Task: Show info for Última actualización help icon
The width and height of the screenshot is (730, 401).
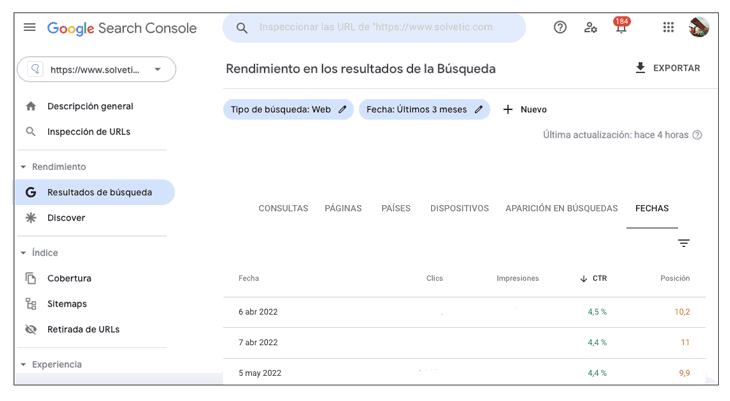Action: (x=697, y=135)
